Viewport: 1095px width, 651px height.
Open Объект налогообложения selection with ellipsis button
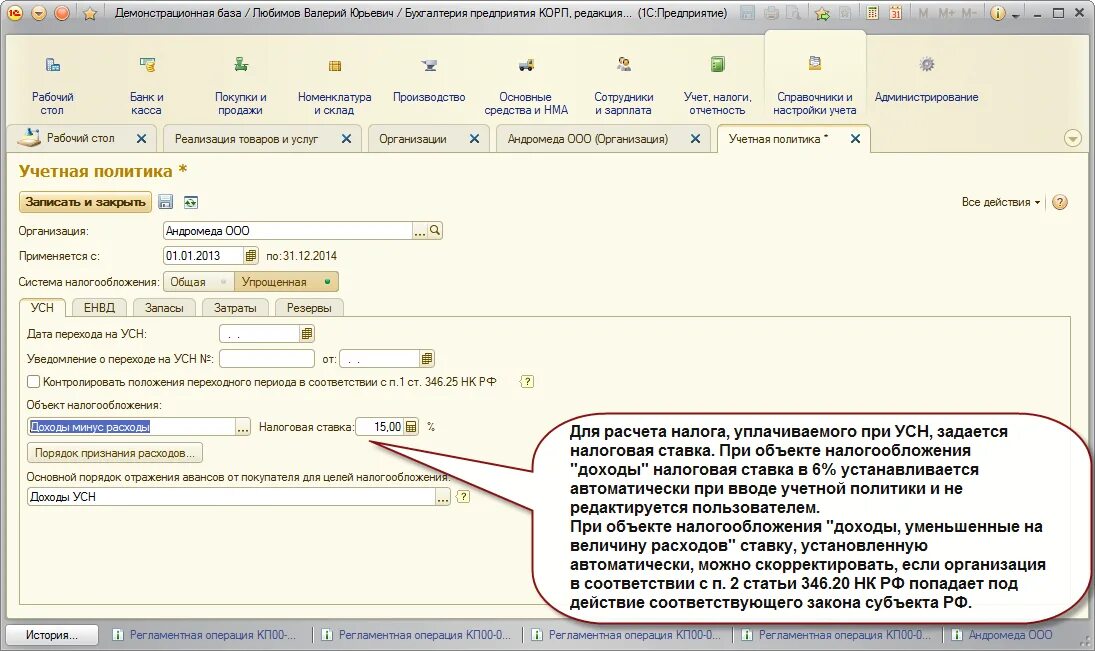(240, 425)
